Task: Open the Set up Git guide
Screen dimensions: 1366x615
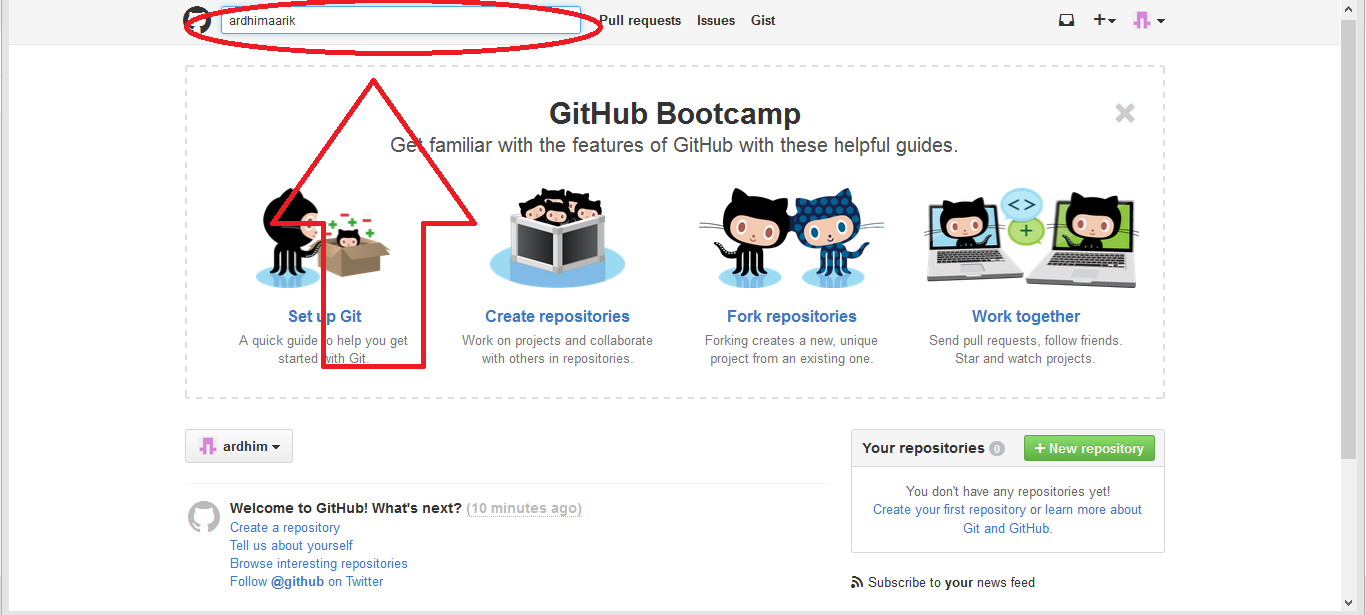Action: (325, 316)
